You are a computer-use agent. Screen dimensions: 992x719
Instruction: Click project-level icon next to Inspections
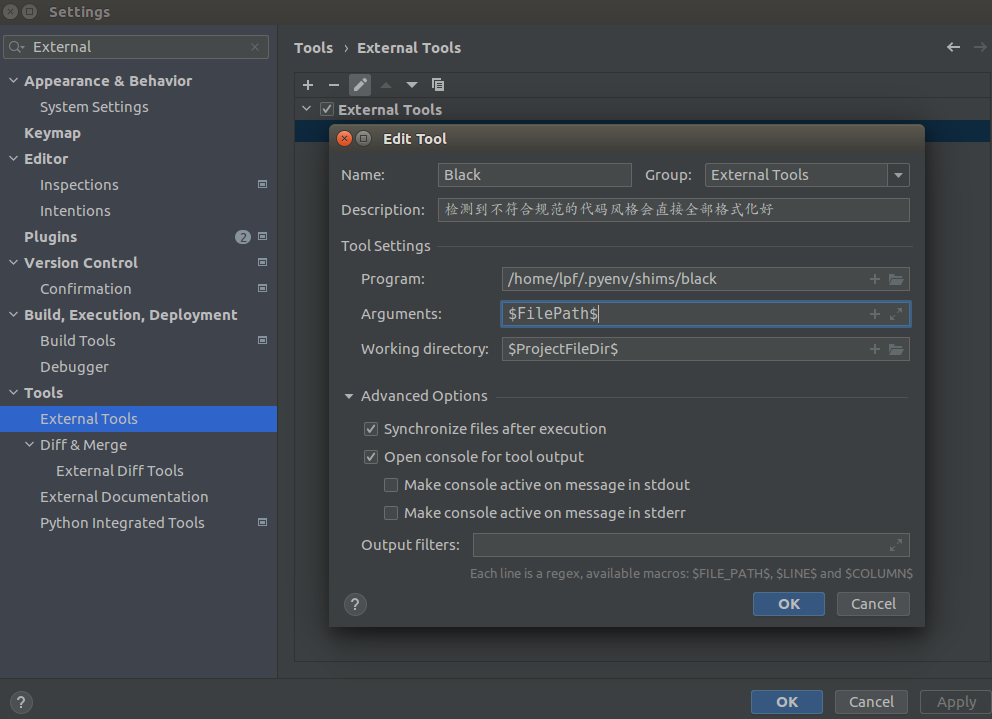click(263, 184)
